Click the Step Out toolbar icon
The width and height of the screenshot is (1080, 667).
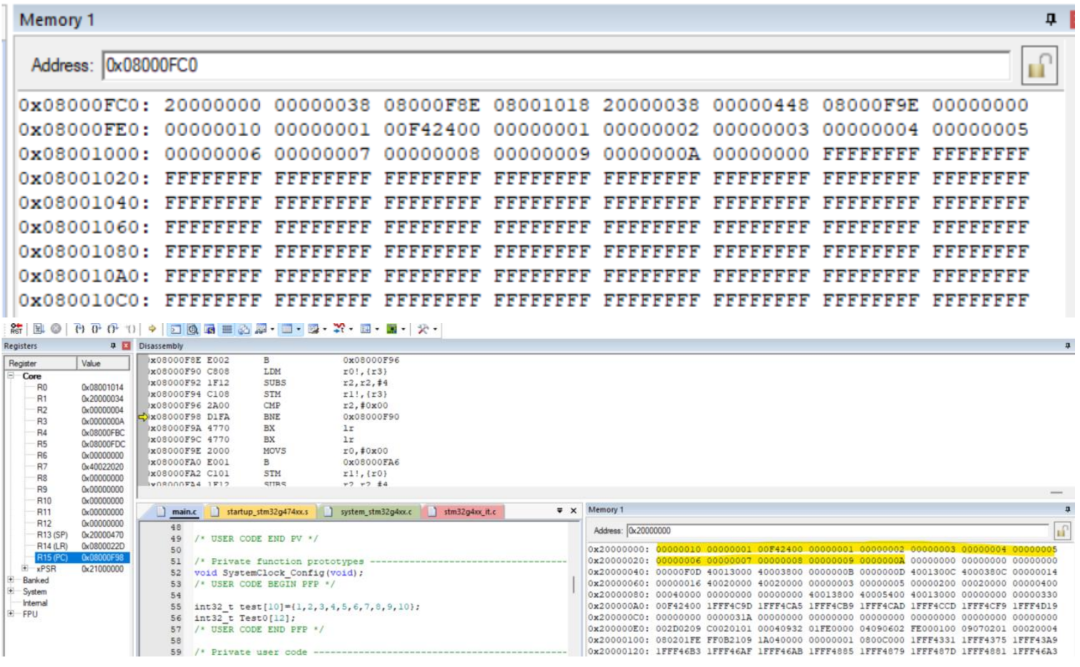pyautogui.click(x=112, y=329)
